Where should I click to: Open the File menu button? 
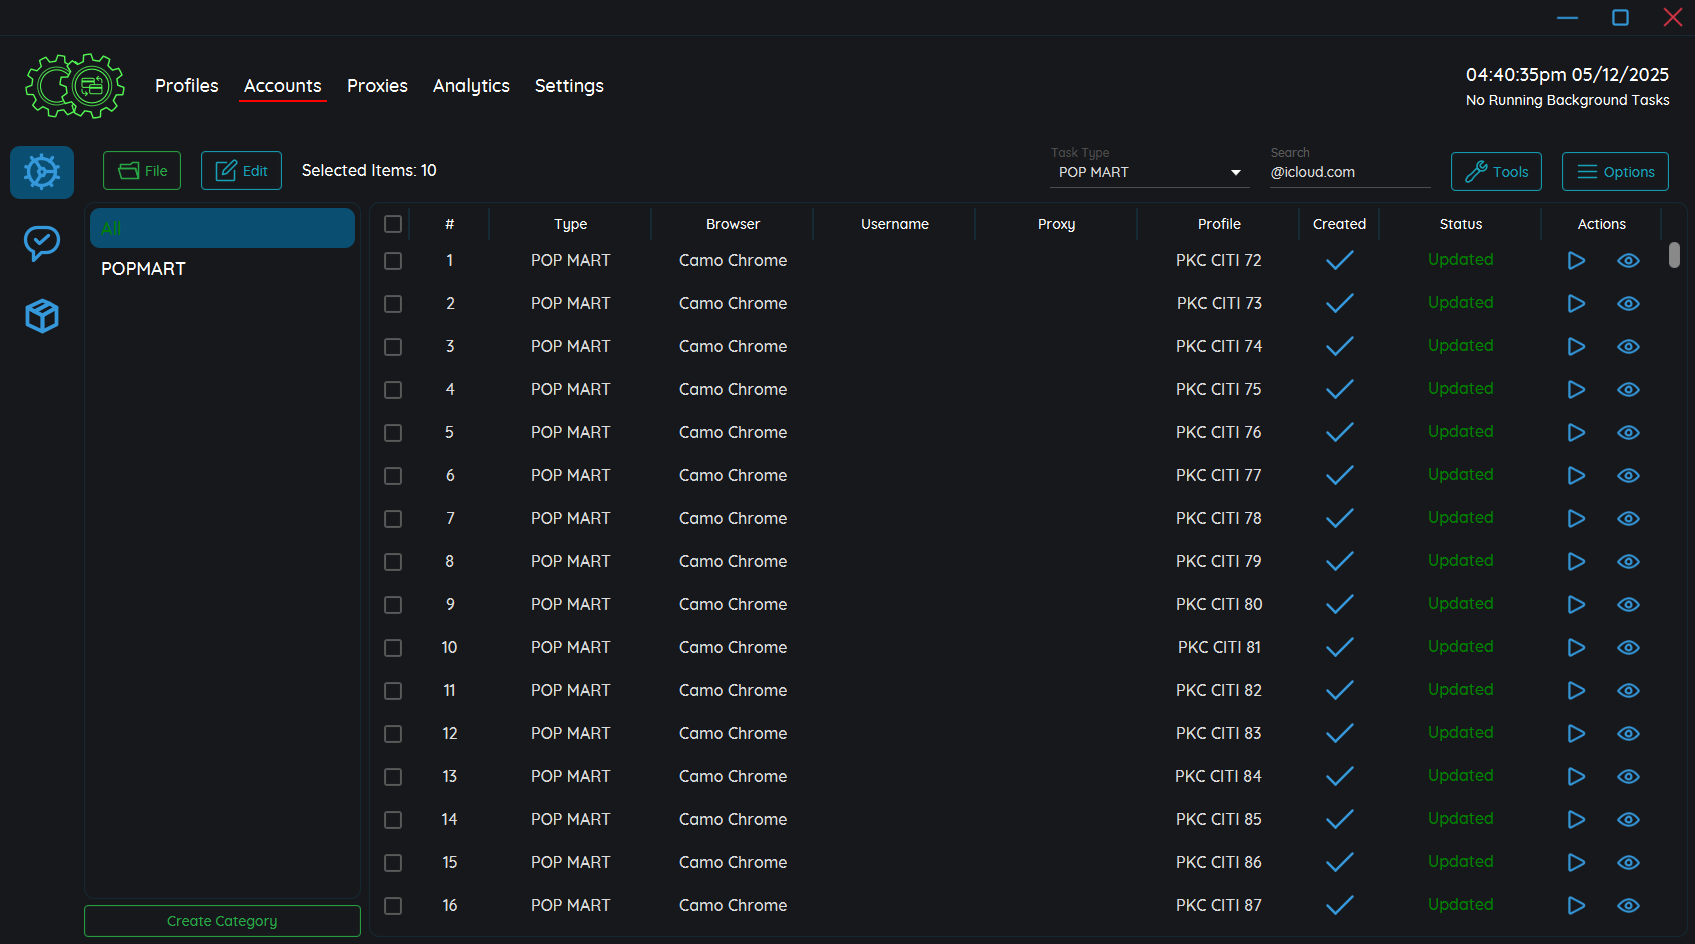(x=142, y=171)
